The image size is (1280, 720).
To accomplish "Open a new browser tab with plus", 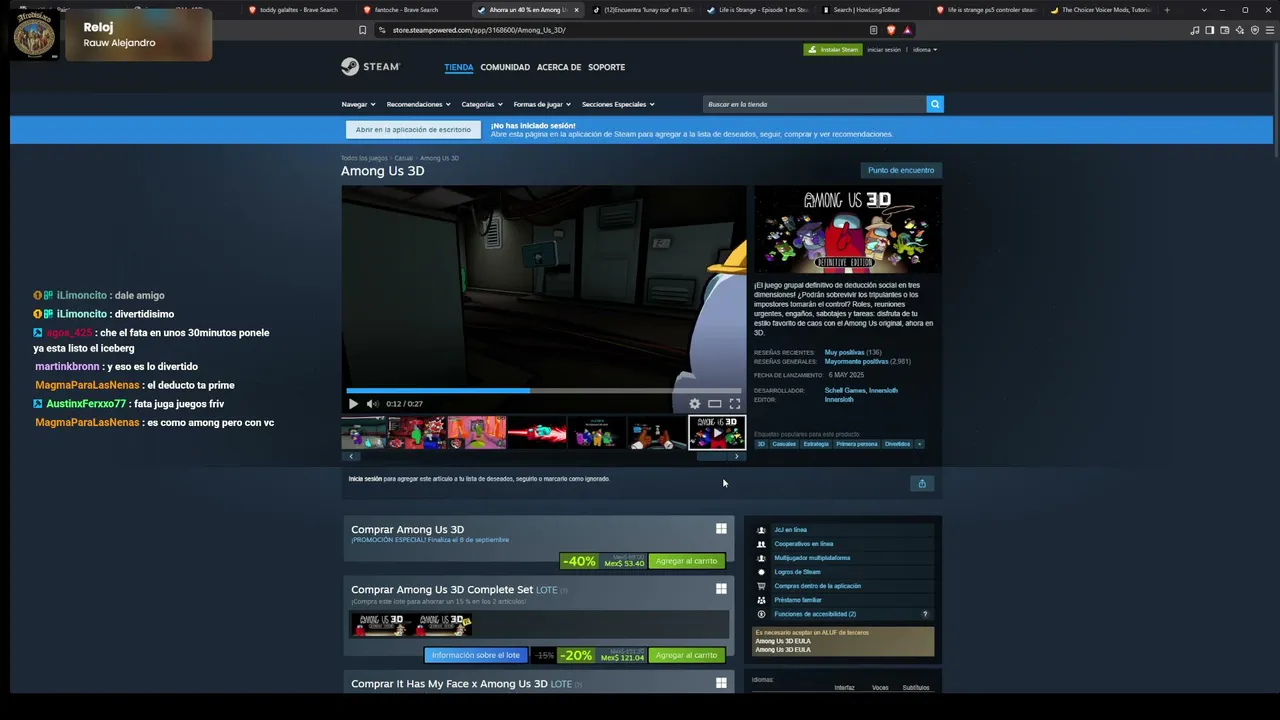I will point(1167,10).
